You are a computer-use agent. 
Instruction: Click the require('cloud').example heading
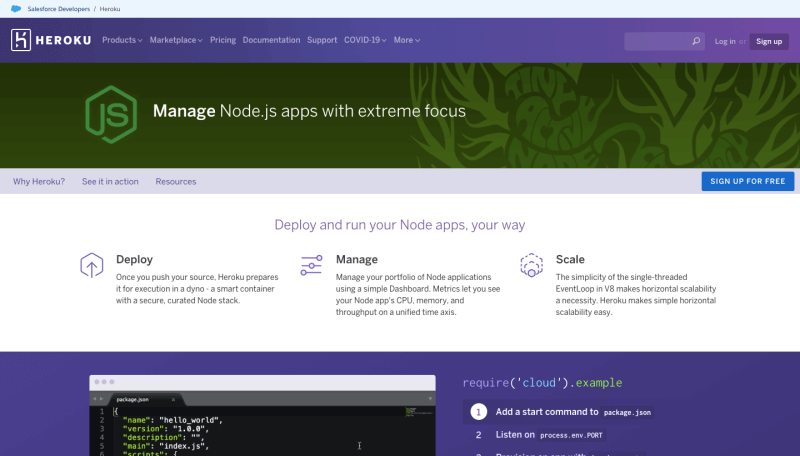pyautogui.click(x=542, y=383)
